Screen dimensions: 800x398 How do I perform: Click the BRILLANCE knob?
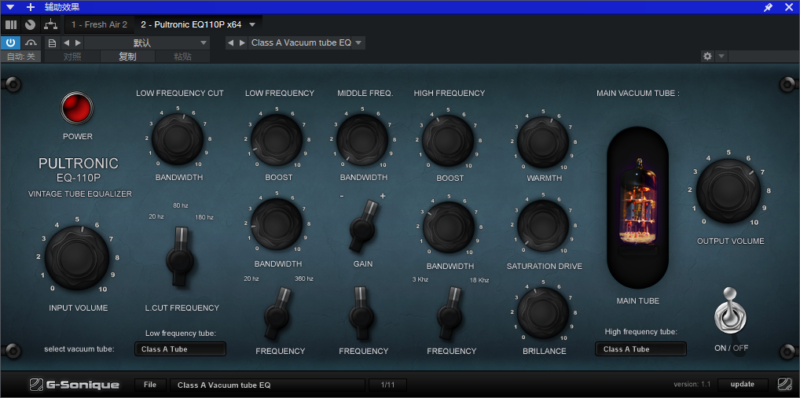[543, 313]
